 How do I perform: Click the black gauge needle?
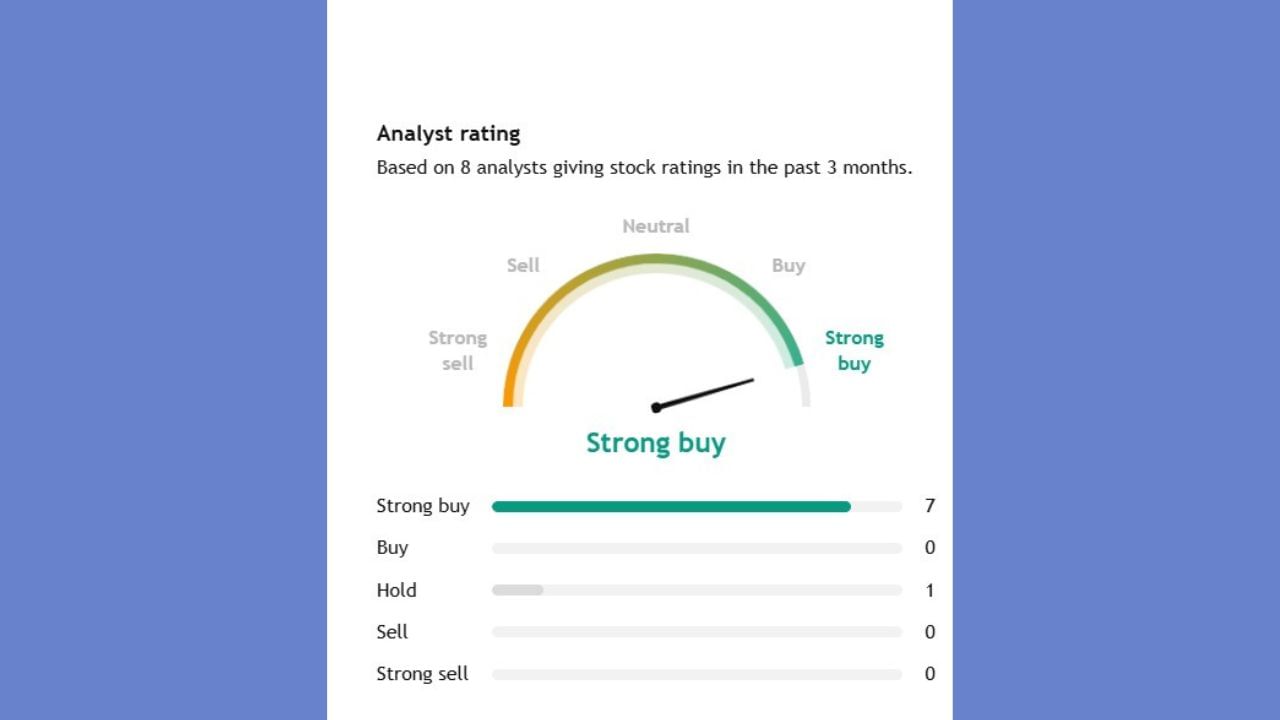[x=704, y=393]
